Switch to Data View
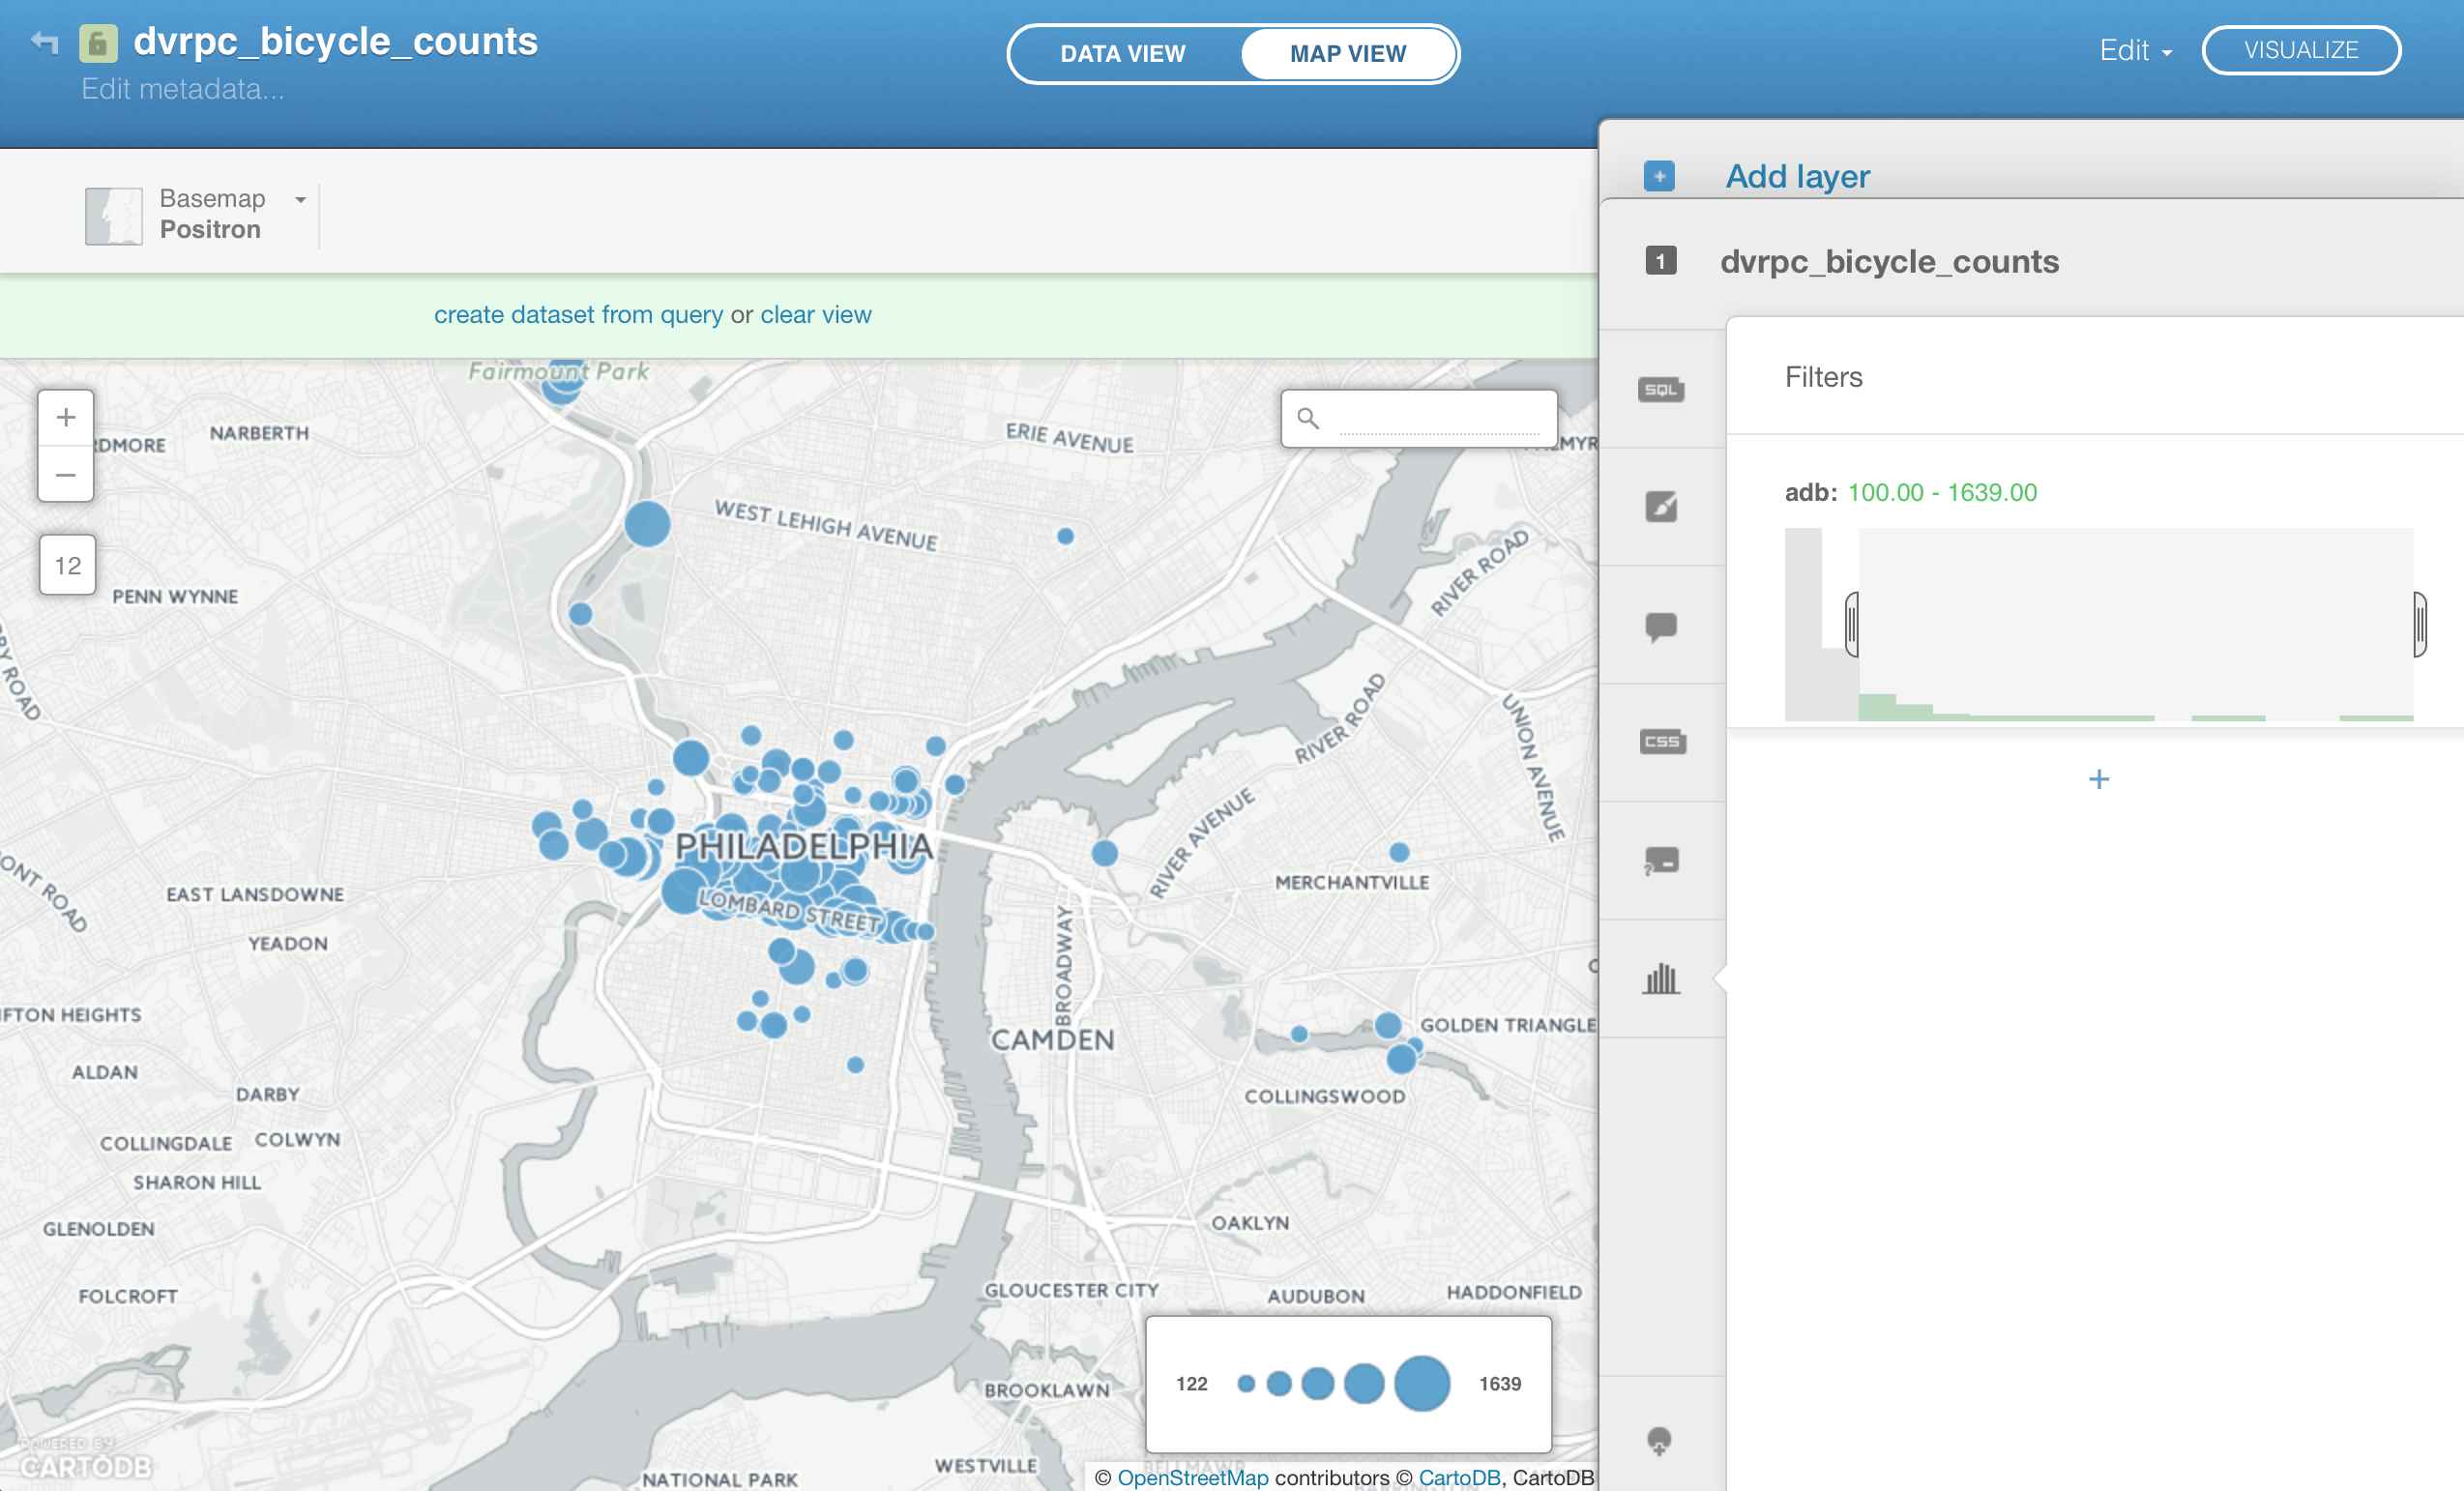Viewport: 2464px width, 1491px height. click(x=1122, y=54)
